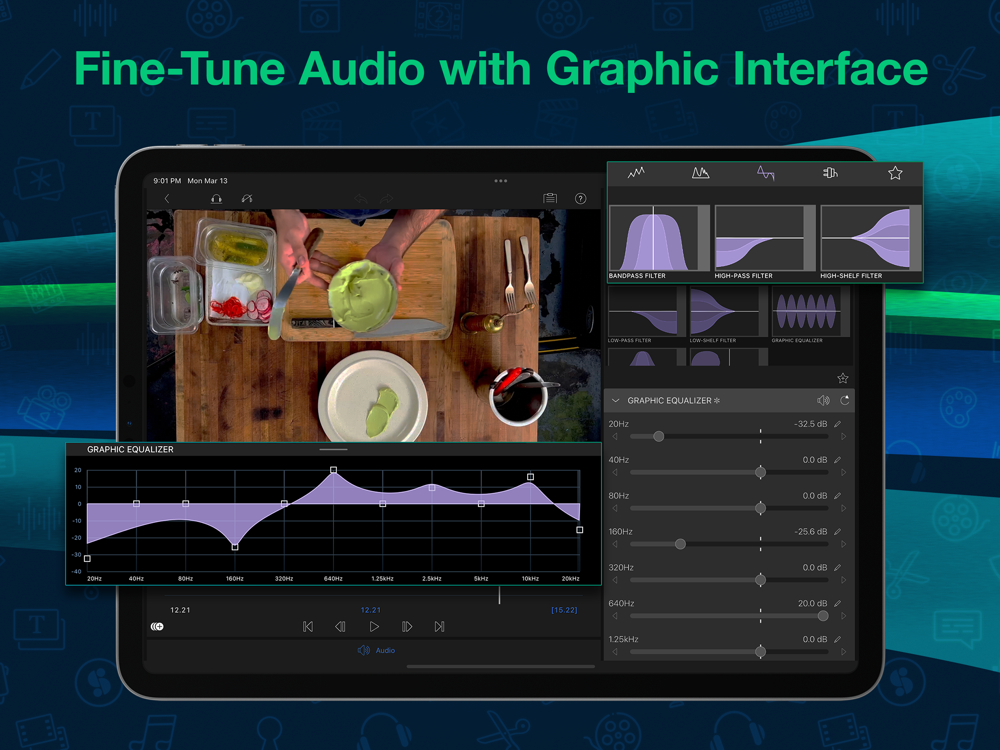Switch to the second levels effects tab
1000x750 pixels.
click(x=700, y=173)
